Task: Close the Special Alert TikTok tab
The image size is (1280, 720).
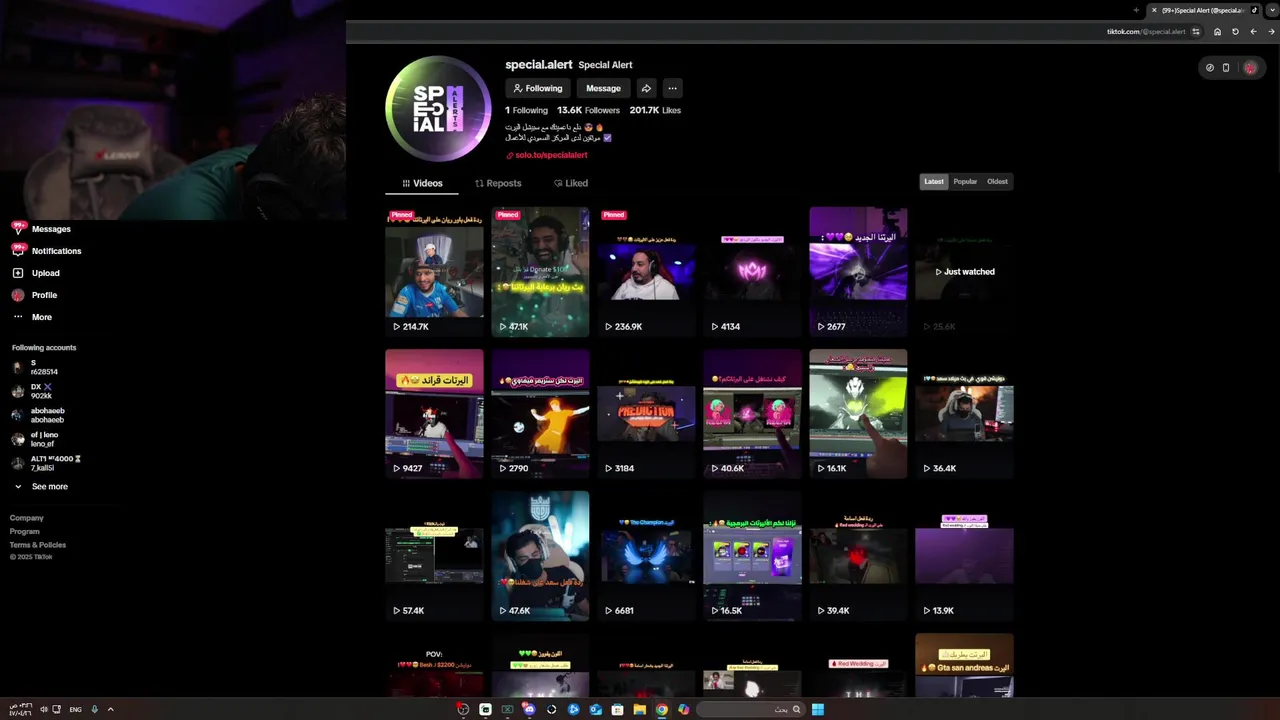Action: [1154, 10]
